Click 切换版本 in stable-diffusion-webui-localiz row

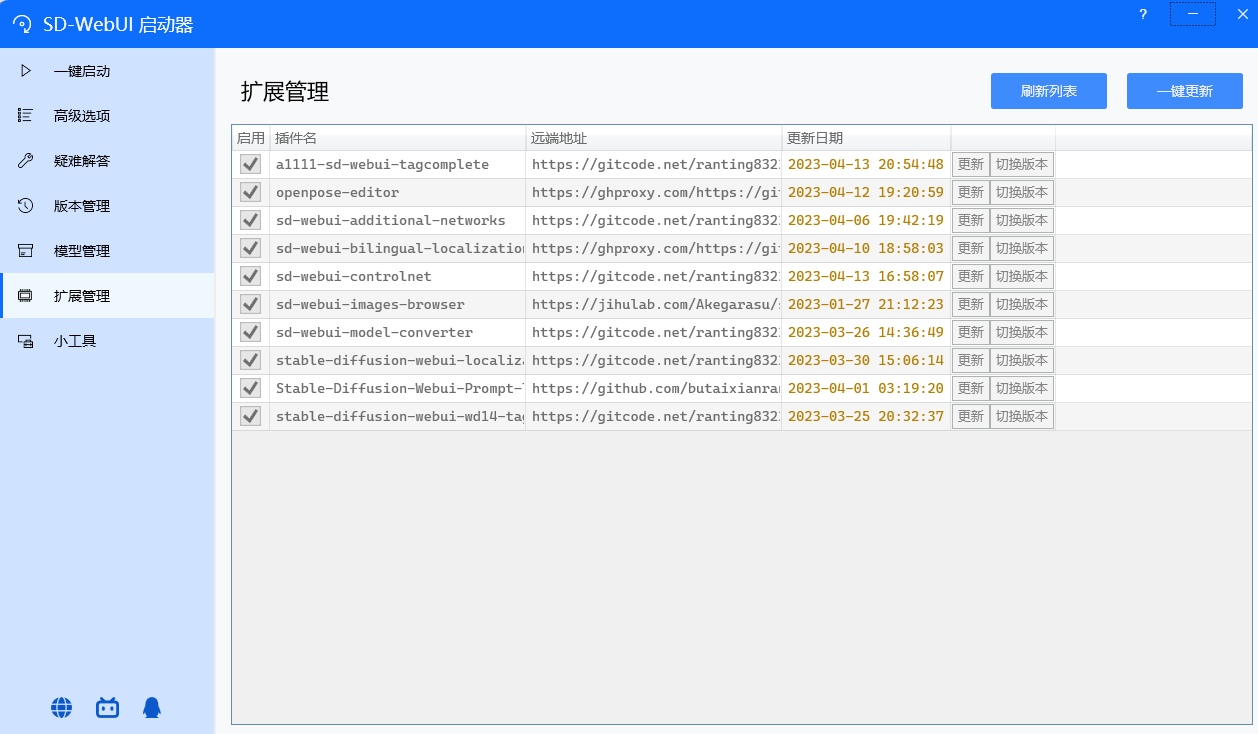[x=1022, y=360]
